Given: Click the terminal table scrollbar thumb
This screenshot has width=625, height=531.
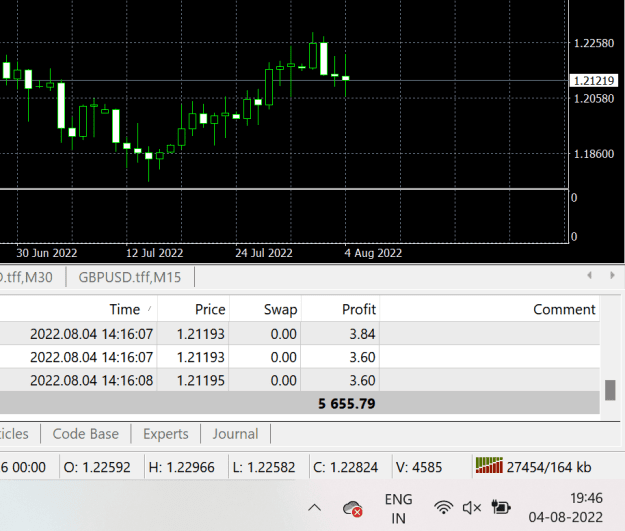Looking at the screenshot, I should 610,390.
